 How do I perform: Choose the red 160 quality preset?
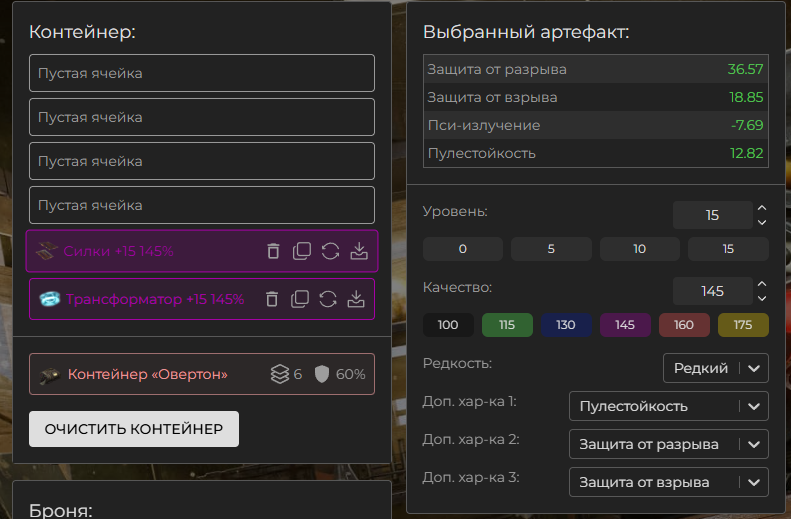[x=684, y=325]
